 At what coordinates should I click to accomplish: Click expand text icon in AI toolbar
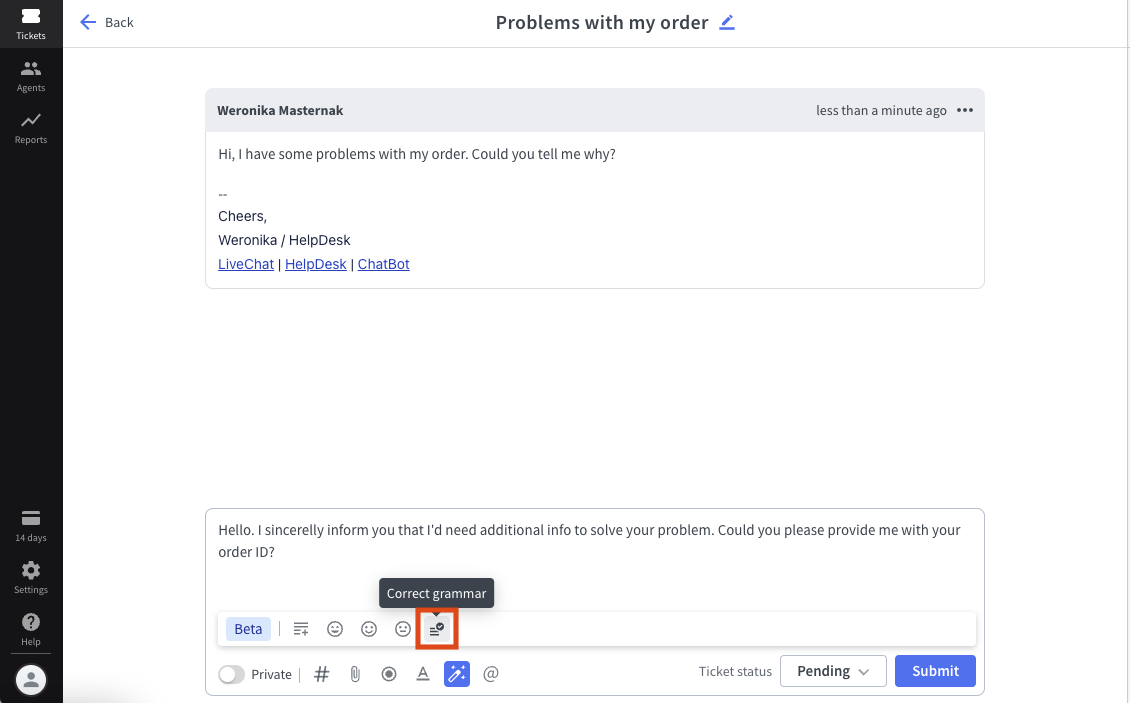point(301,629)
